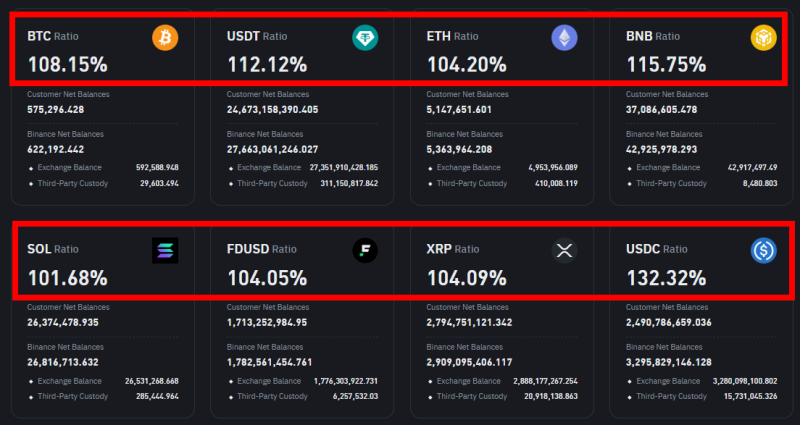The image size is (800, 425).
Task: Pick the exchange balance value 27,351,910,428.185
Action: click(x=344, y=167)
